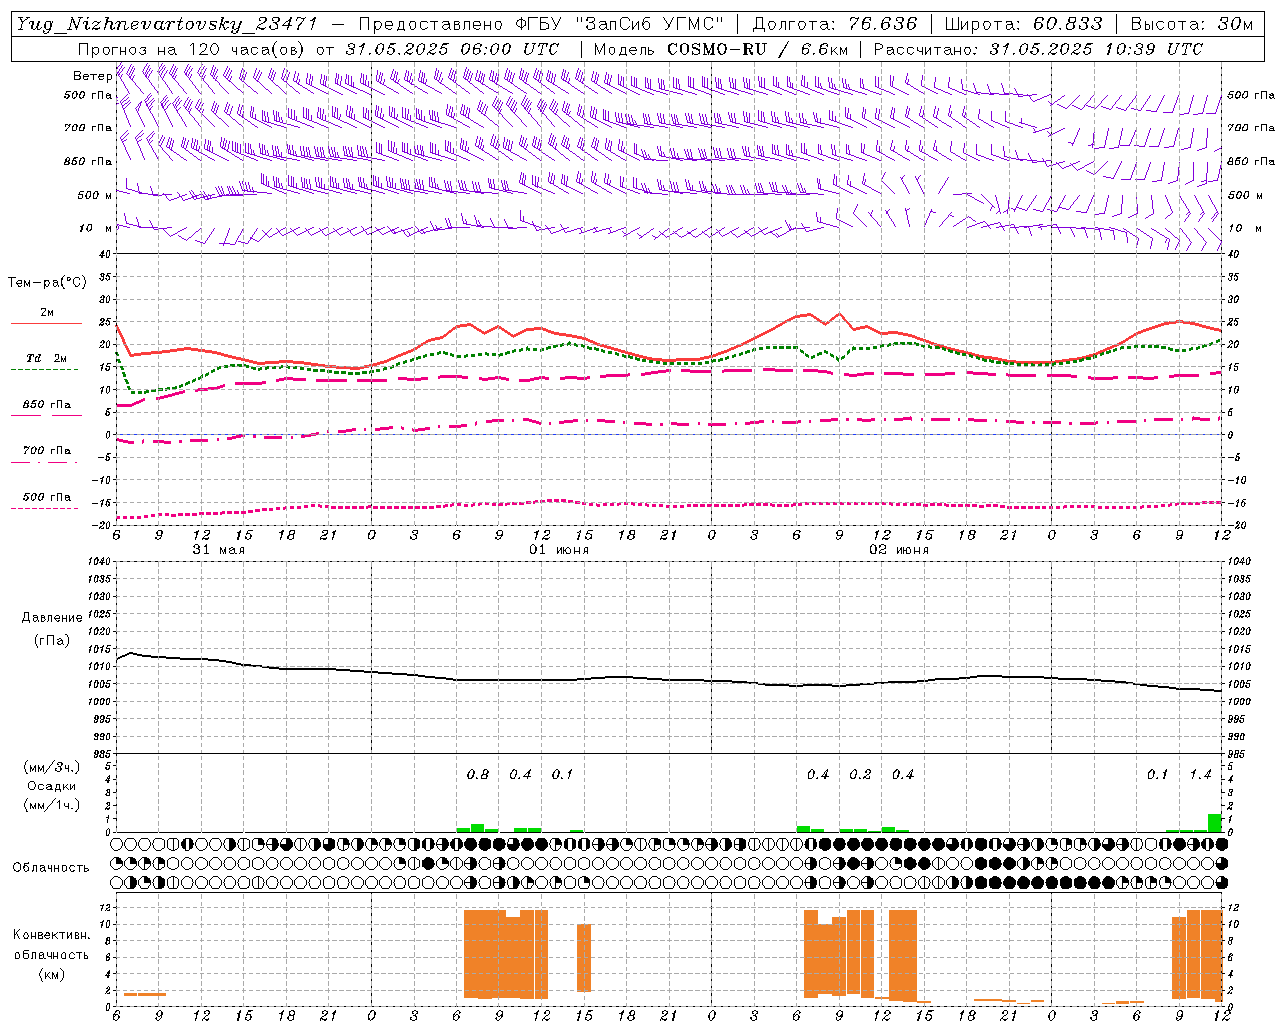1280x1024 pixels.
Task: Click the 01 июня date label
Action: point(559,550)
